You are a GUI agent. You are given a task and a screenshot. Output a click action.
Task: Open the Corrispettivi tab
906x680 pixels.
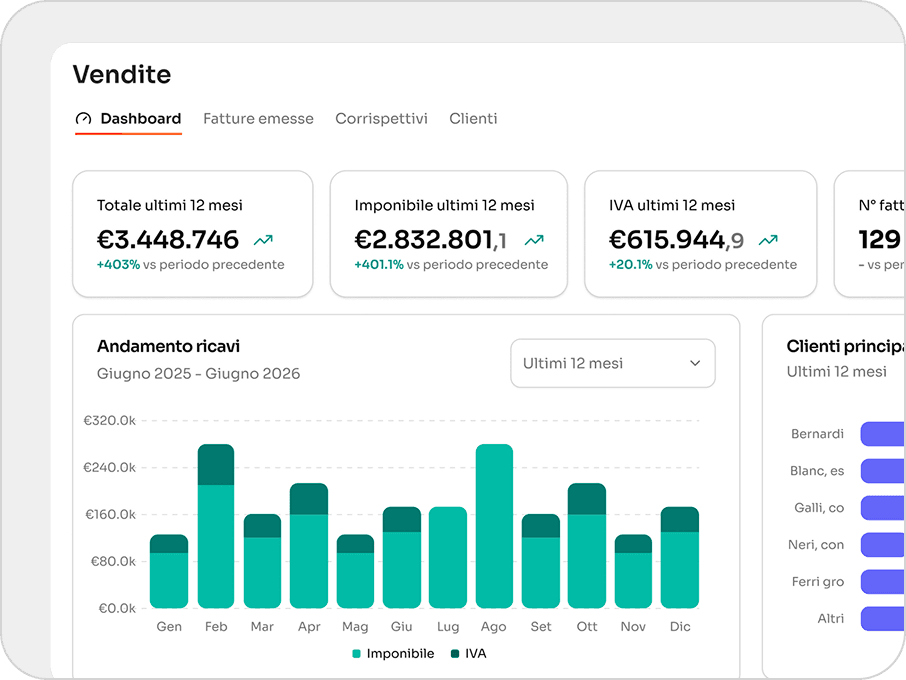[381, 118]
